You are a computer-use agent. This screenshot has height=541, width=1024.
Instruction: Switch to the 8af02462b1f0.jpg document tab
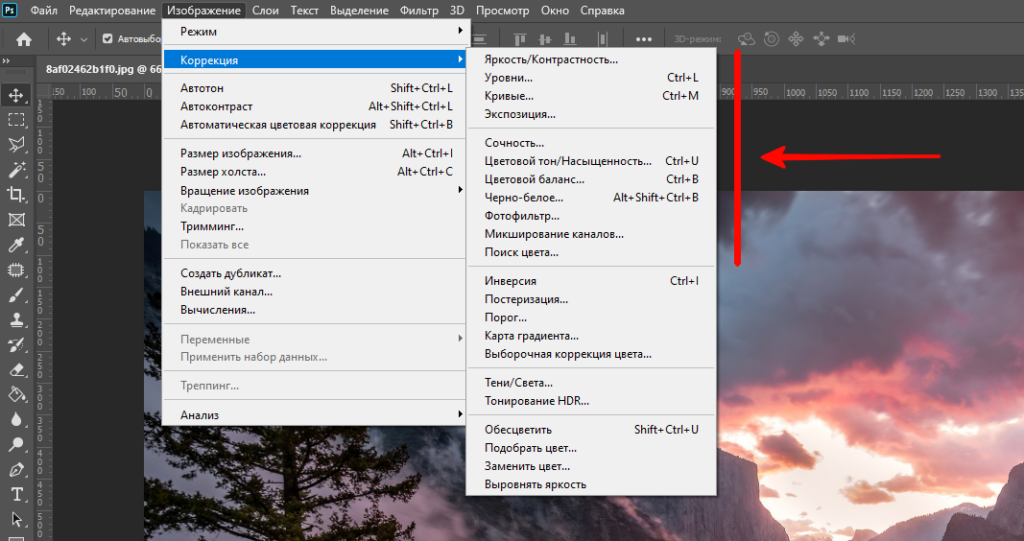pos(96,69)
